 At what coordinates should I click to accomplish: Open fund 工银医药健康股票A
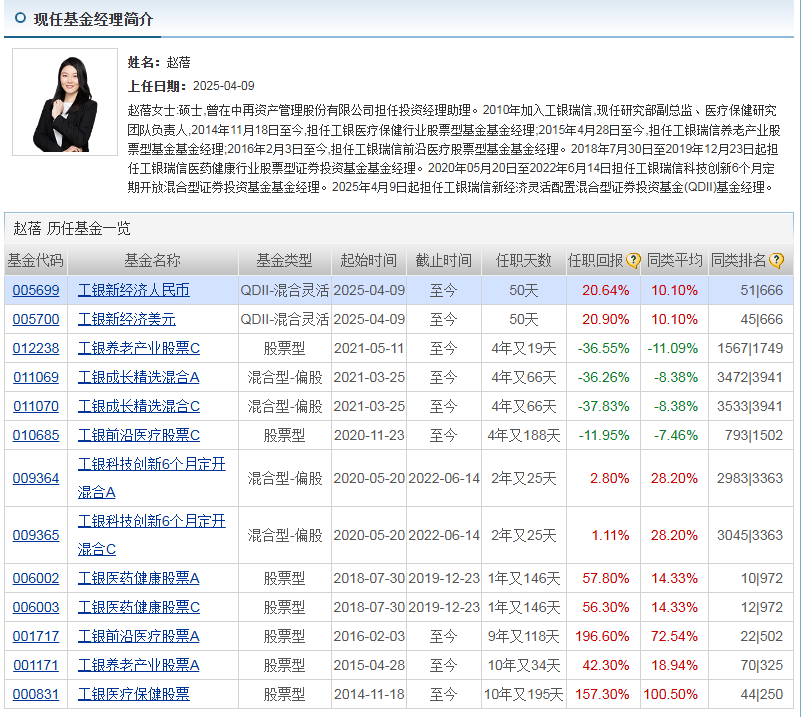tap(138, 578)
